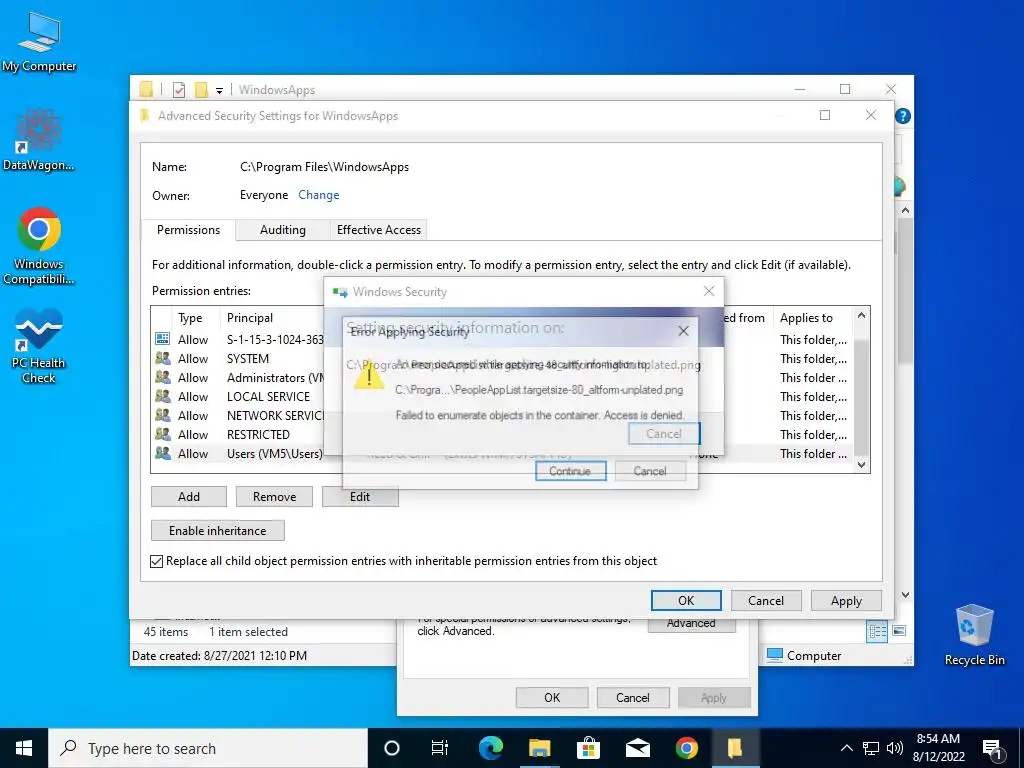Switch Explorer to large icons view
Screen dimensions: 1024x768
(899, 631)
